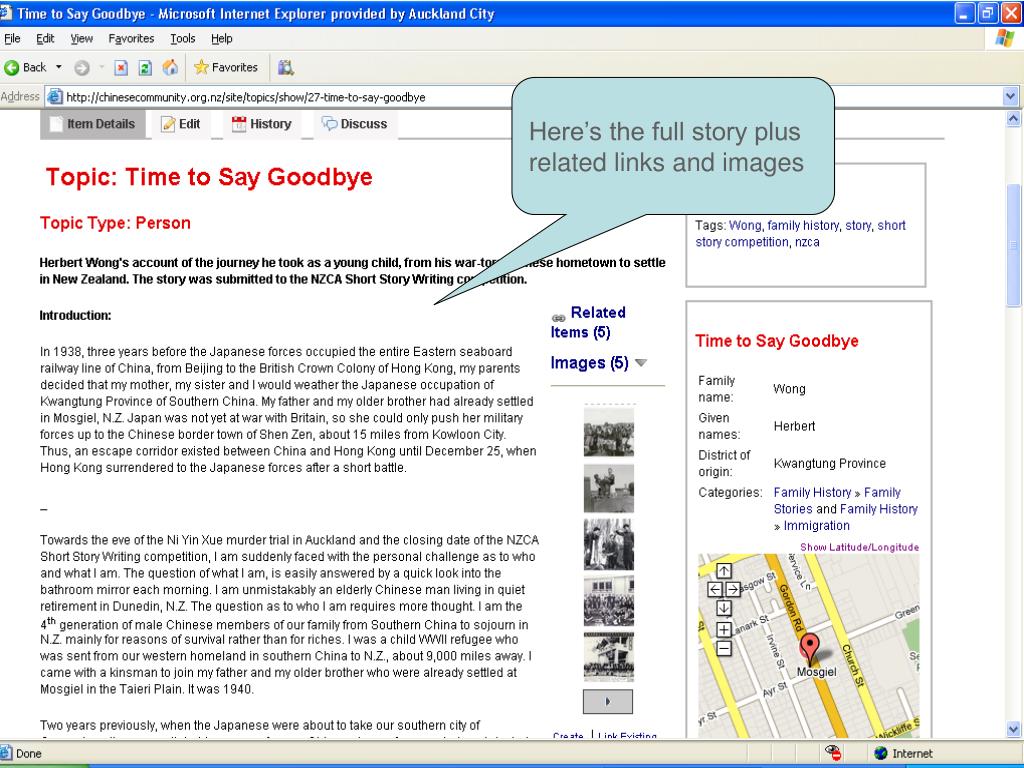Open the Back button history dropdown arrow

(x=59, y=67)
